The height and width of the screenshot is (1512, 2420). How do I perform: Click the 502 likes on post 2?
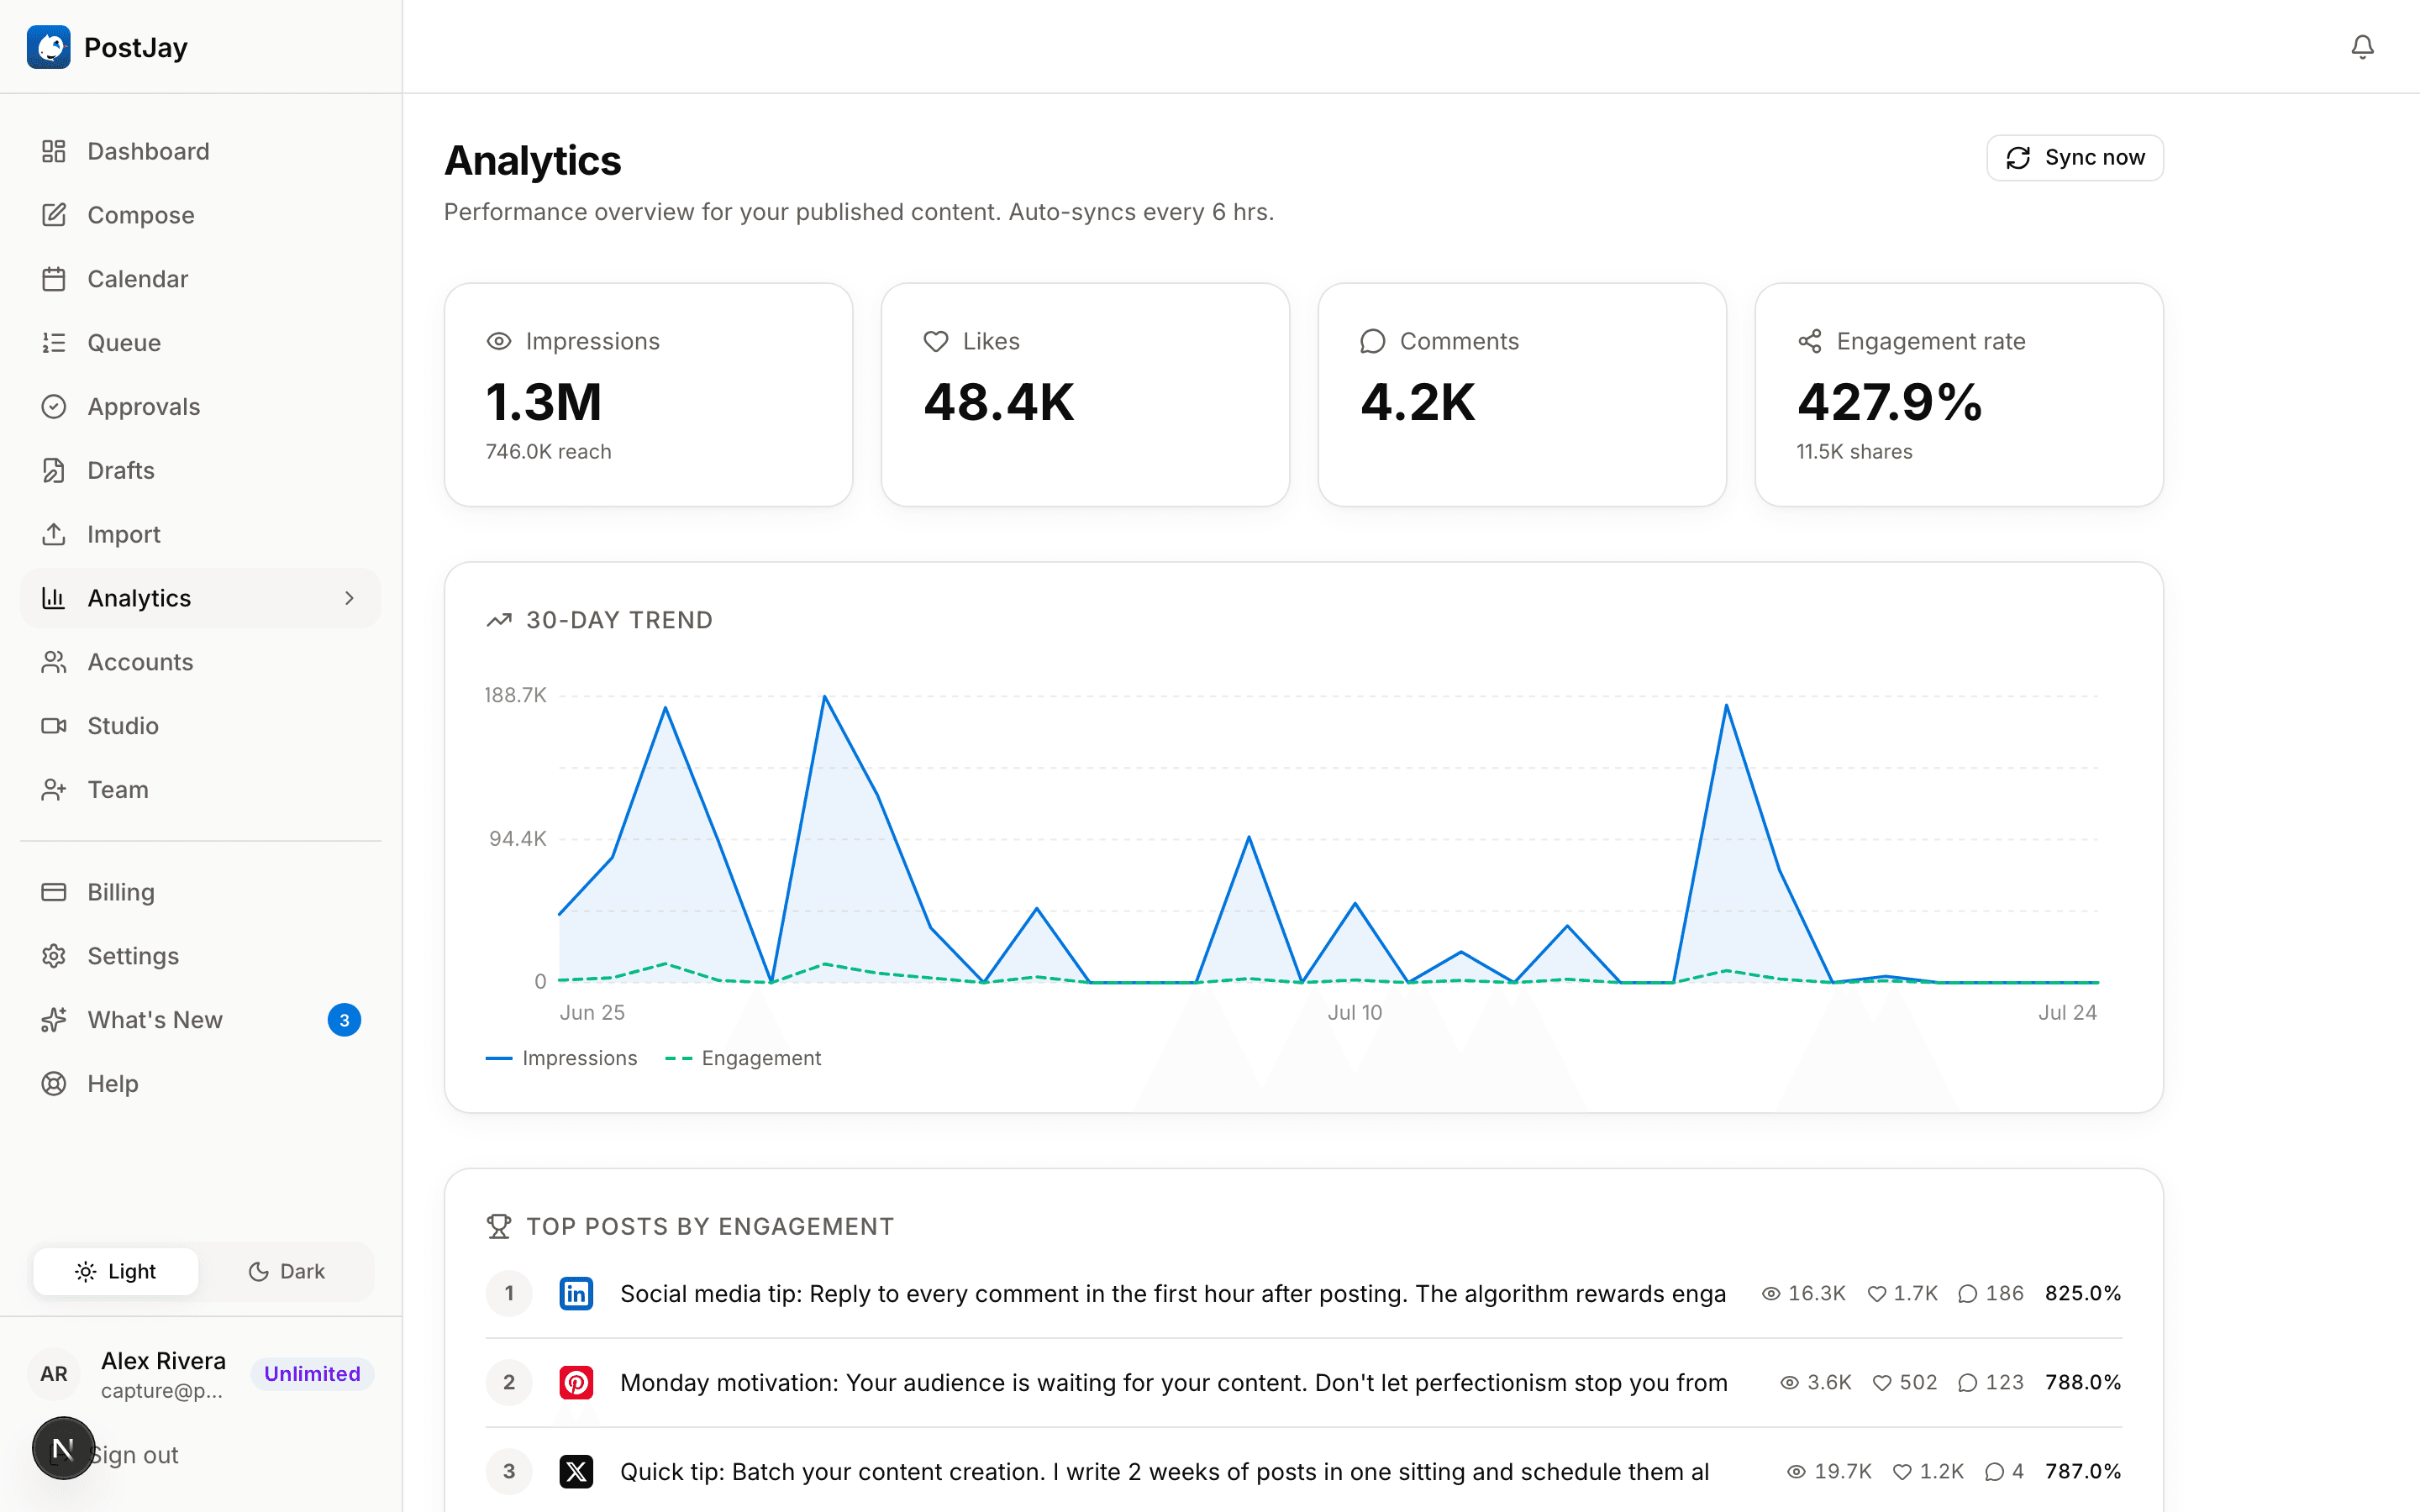pos(1905,1382)
